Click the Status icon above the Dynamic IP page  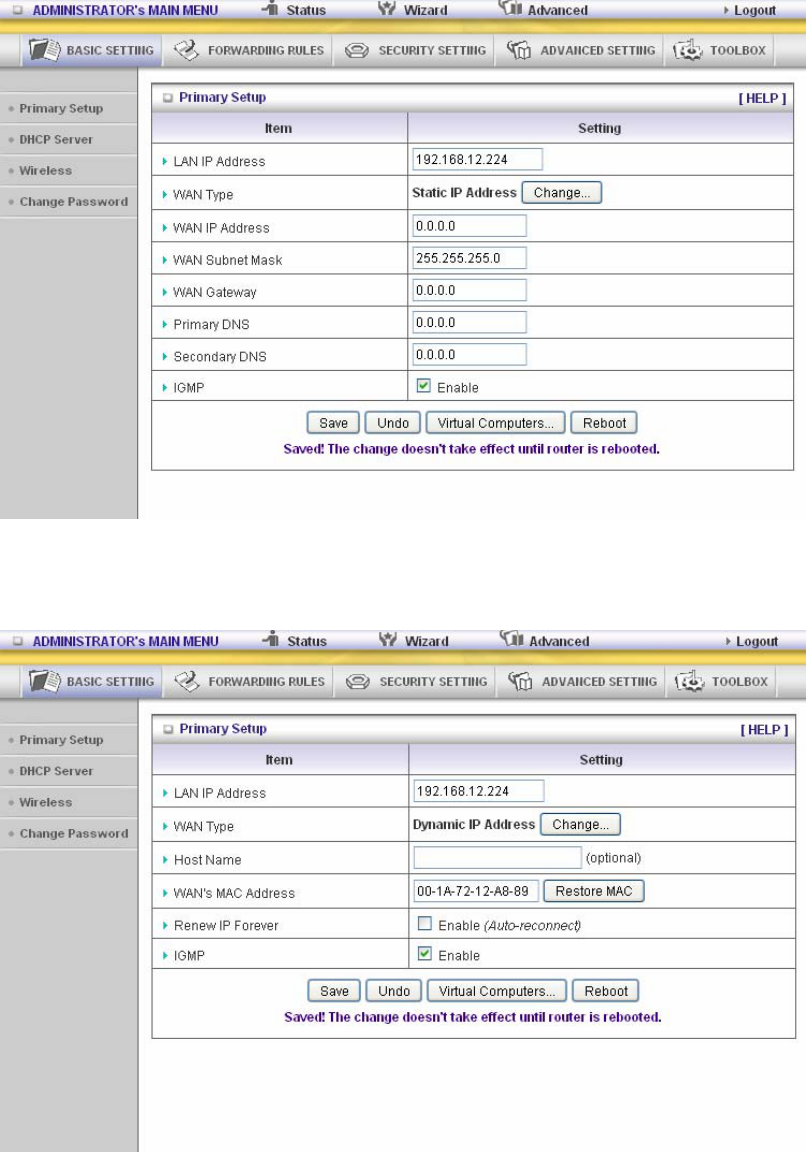[272, 638]
